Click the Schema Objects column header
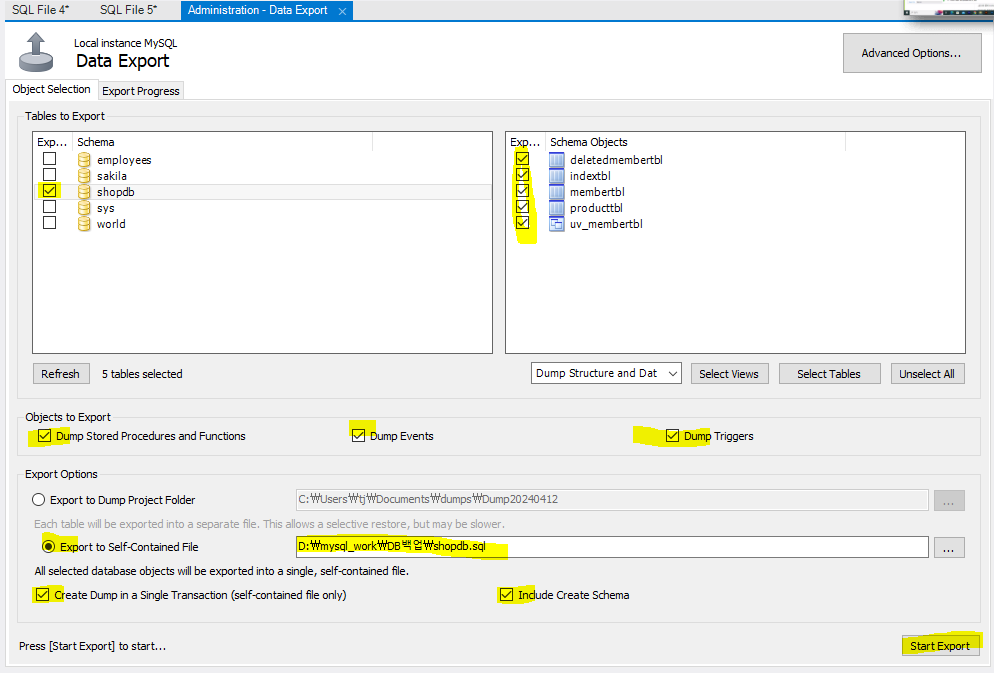The height and width of the screenshot is (673, 994). pos(695,142)
